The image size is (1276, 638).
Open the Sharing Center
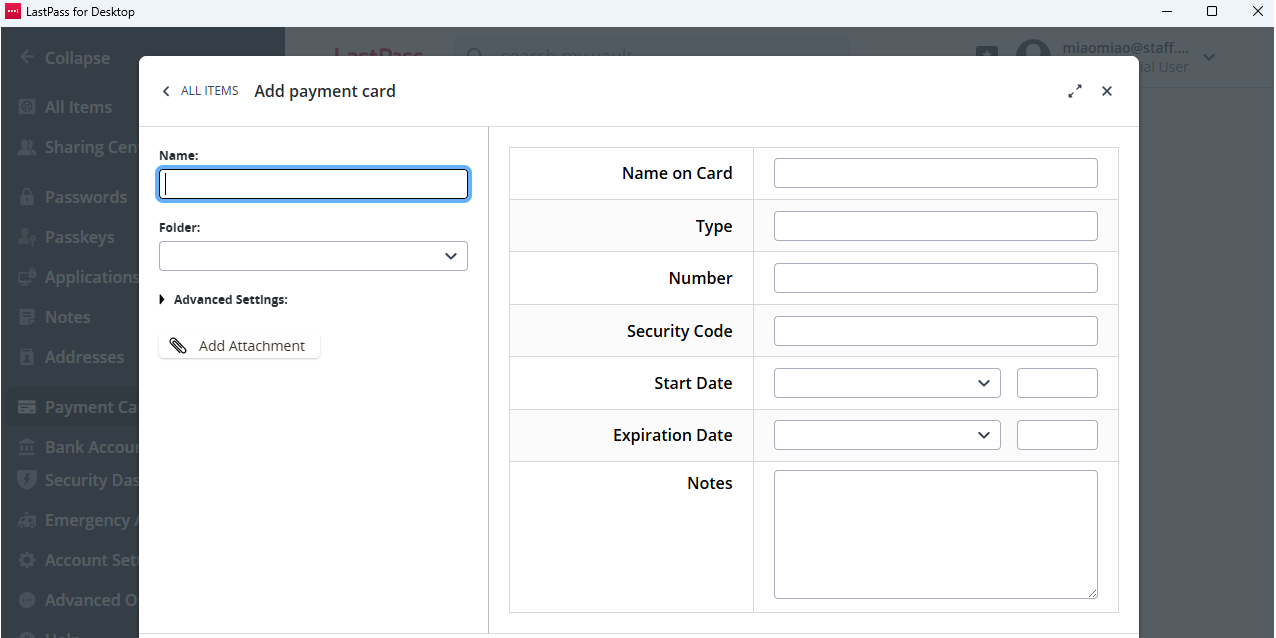(90, 146)
